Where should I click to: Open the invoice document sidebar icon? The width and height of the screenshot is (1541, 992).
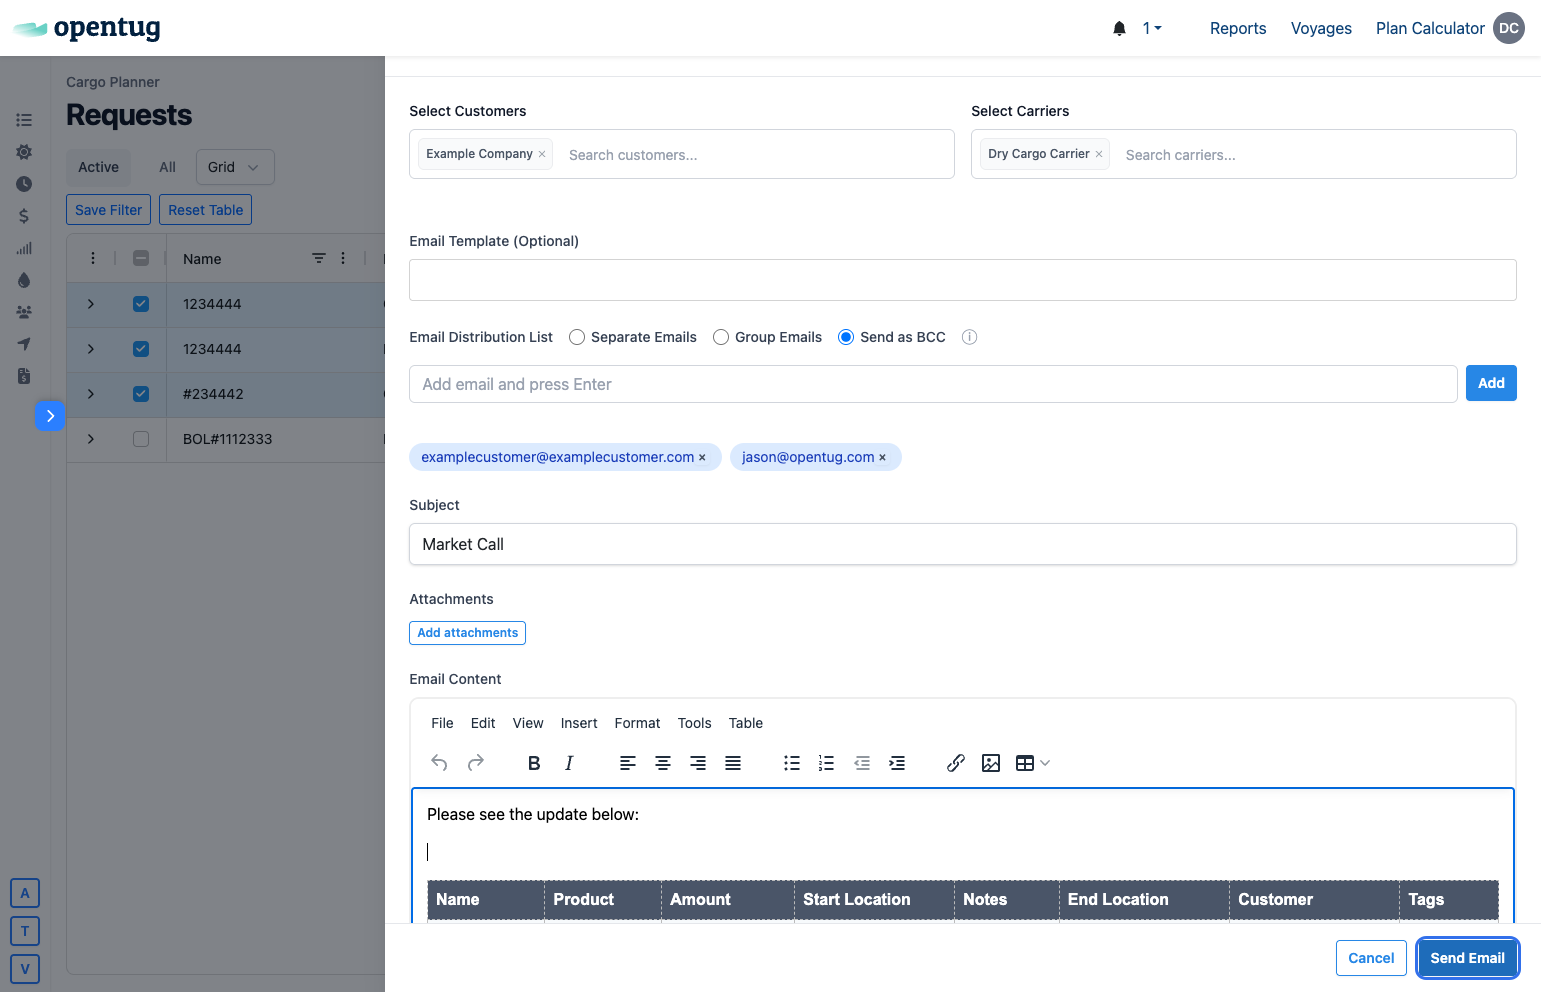[24, 376]
